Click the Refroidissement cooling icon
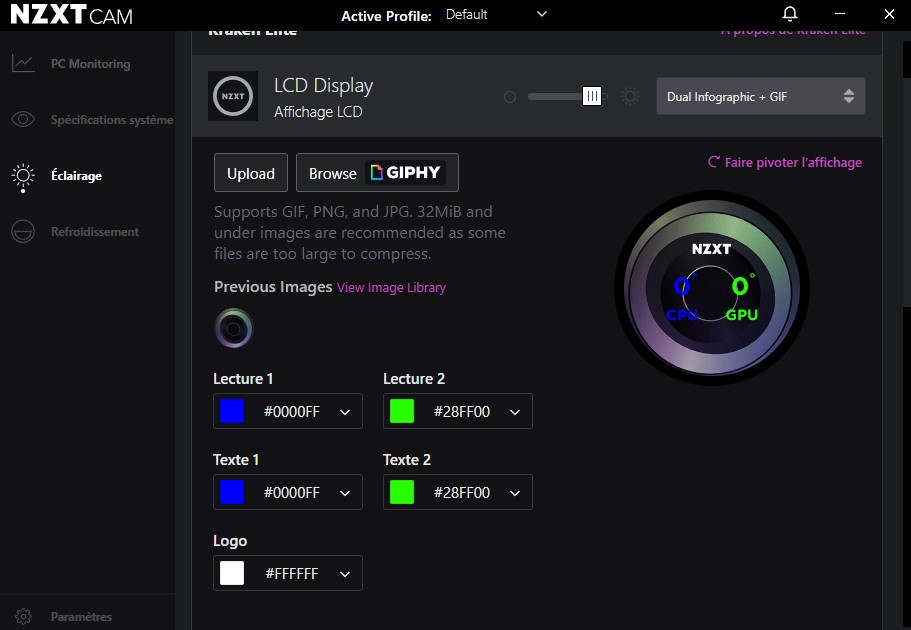 pos(23,232)
